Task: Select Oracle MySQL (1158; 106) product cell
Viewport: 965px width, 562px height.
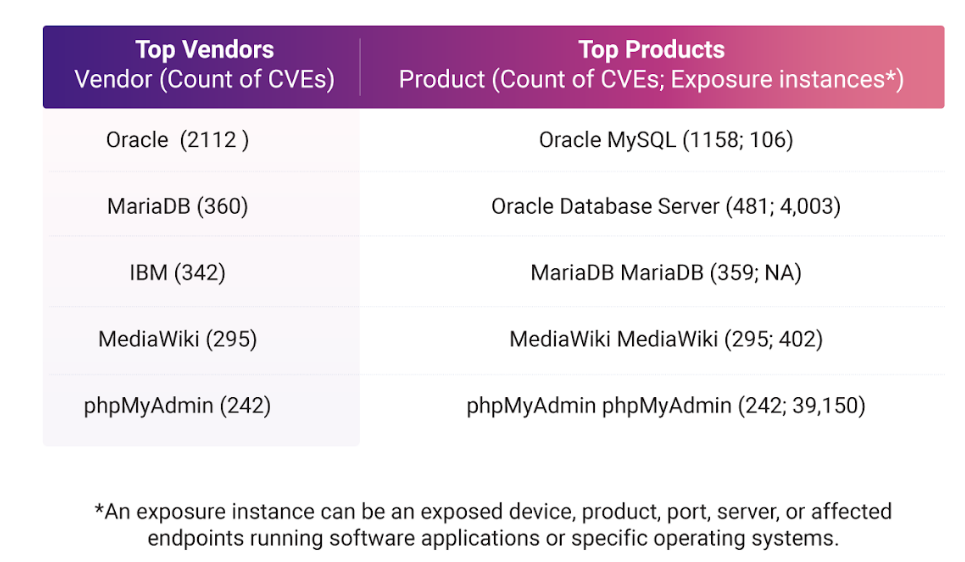Action: coord(665,140)
